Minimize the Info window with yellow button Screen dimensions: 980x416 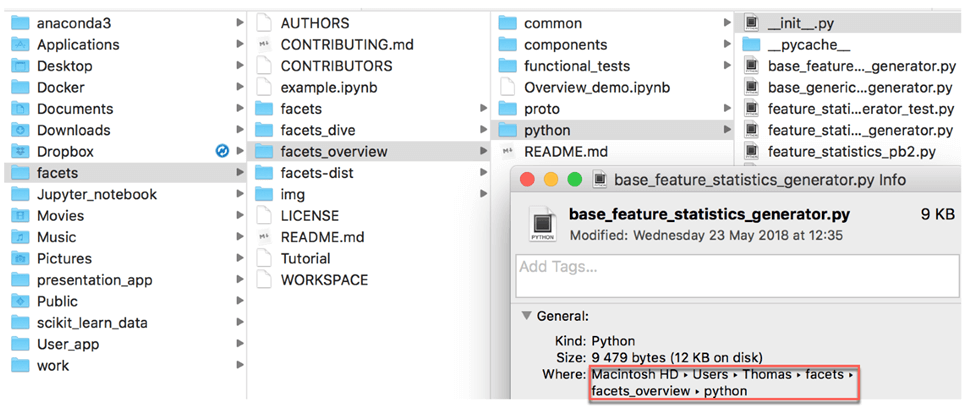point(551,179)
